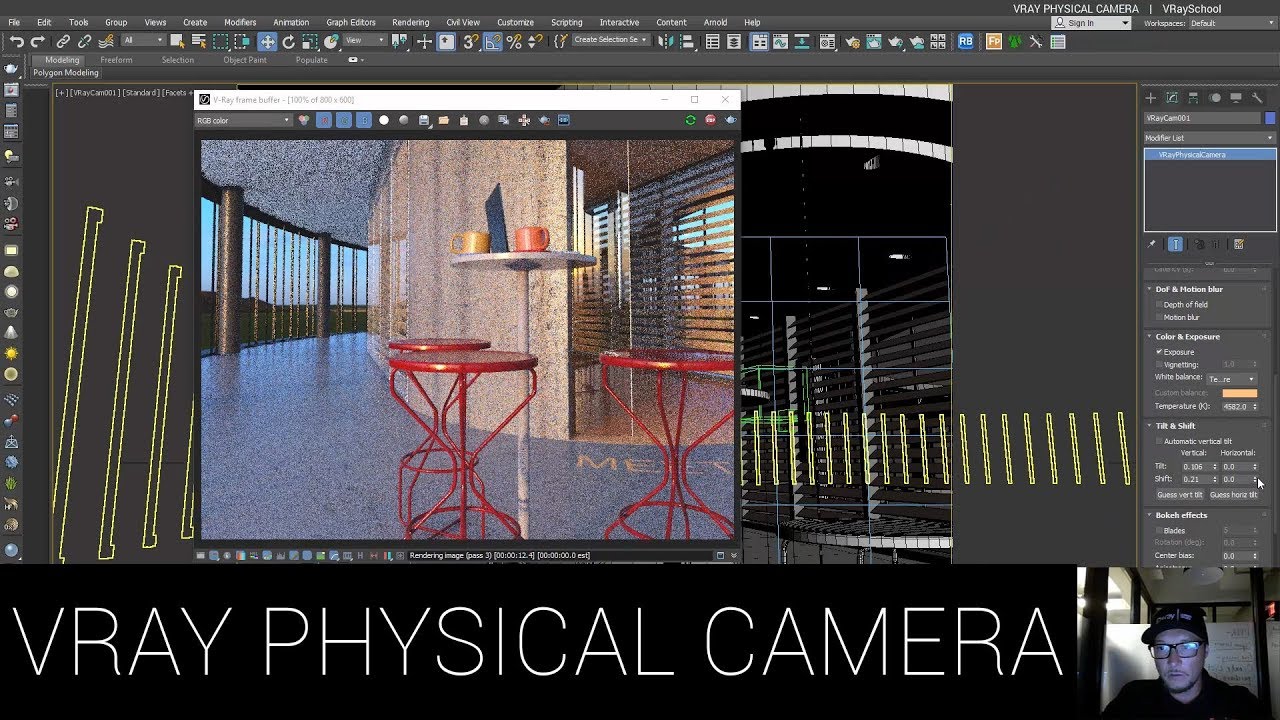Open the Modifiers menu
This screenshot has width=1280, height=720.
point(240,22)
